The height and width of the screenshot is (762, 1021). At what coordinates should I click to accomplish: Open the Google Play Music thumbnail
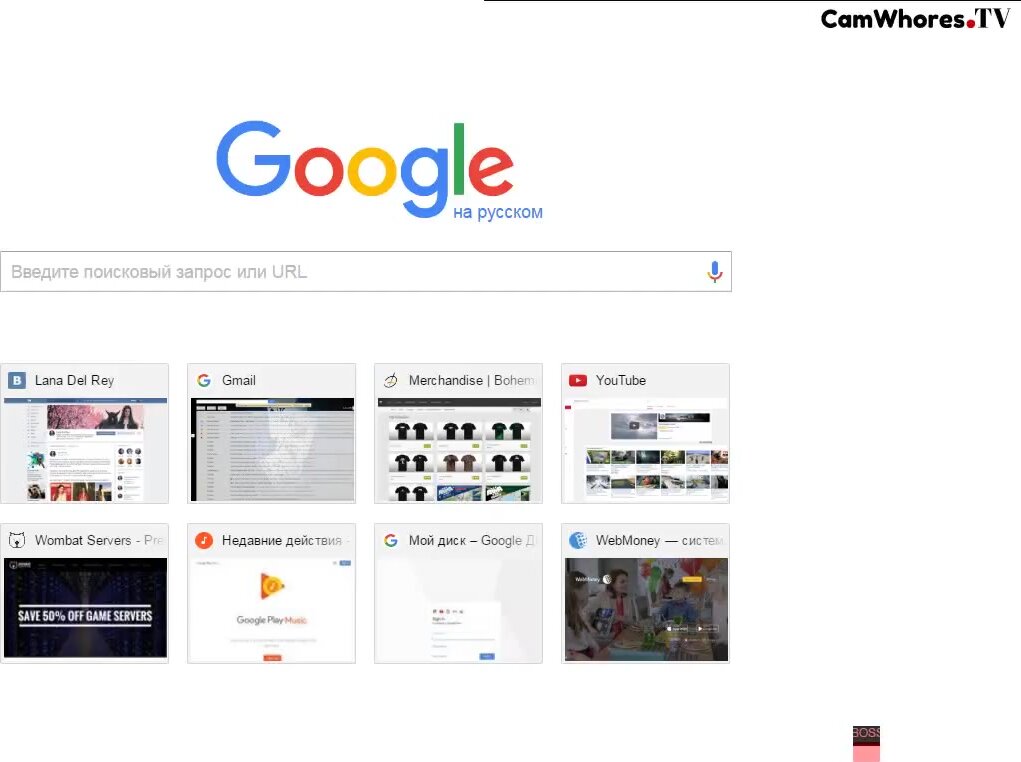272,610
